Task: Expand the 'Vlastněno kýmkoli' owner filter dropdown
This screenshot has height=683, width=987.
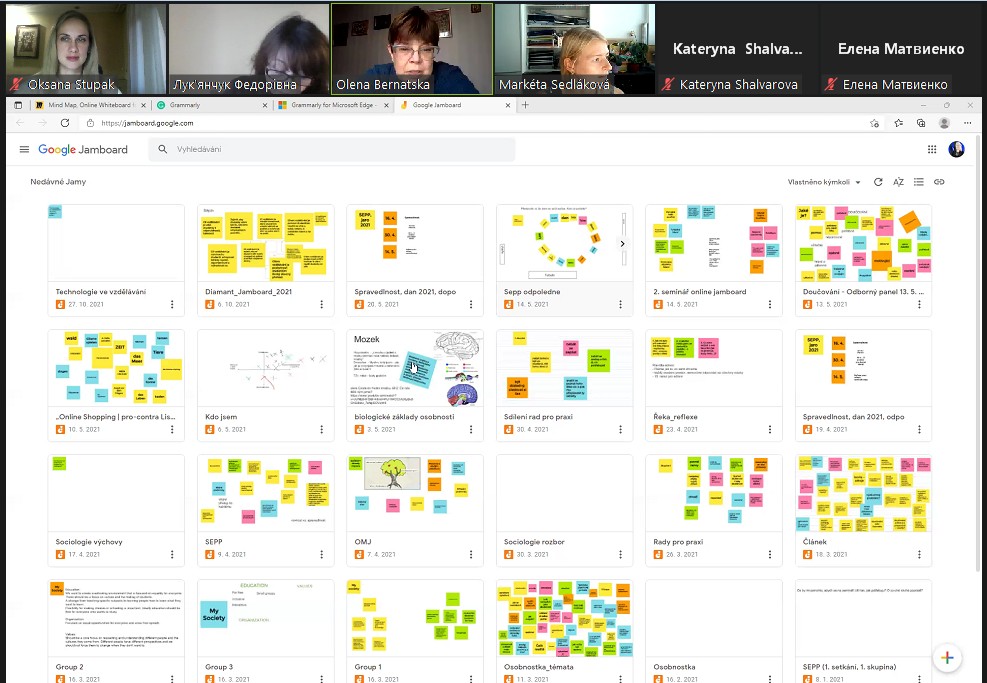Action: [x=825, y=182]
